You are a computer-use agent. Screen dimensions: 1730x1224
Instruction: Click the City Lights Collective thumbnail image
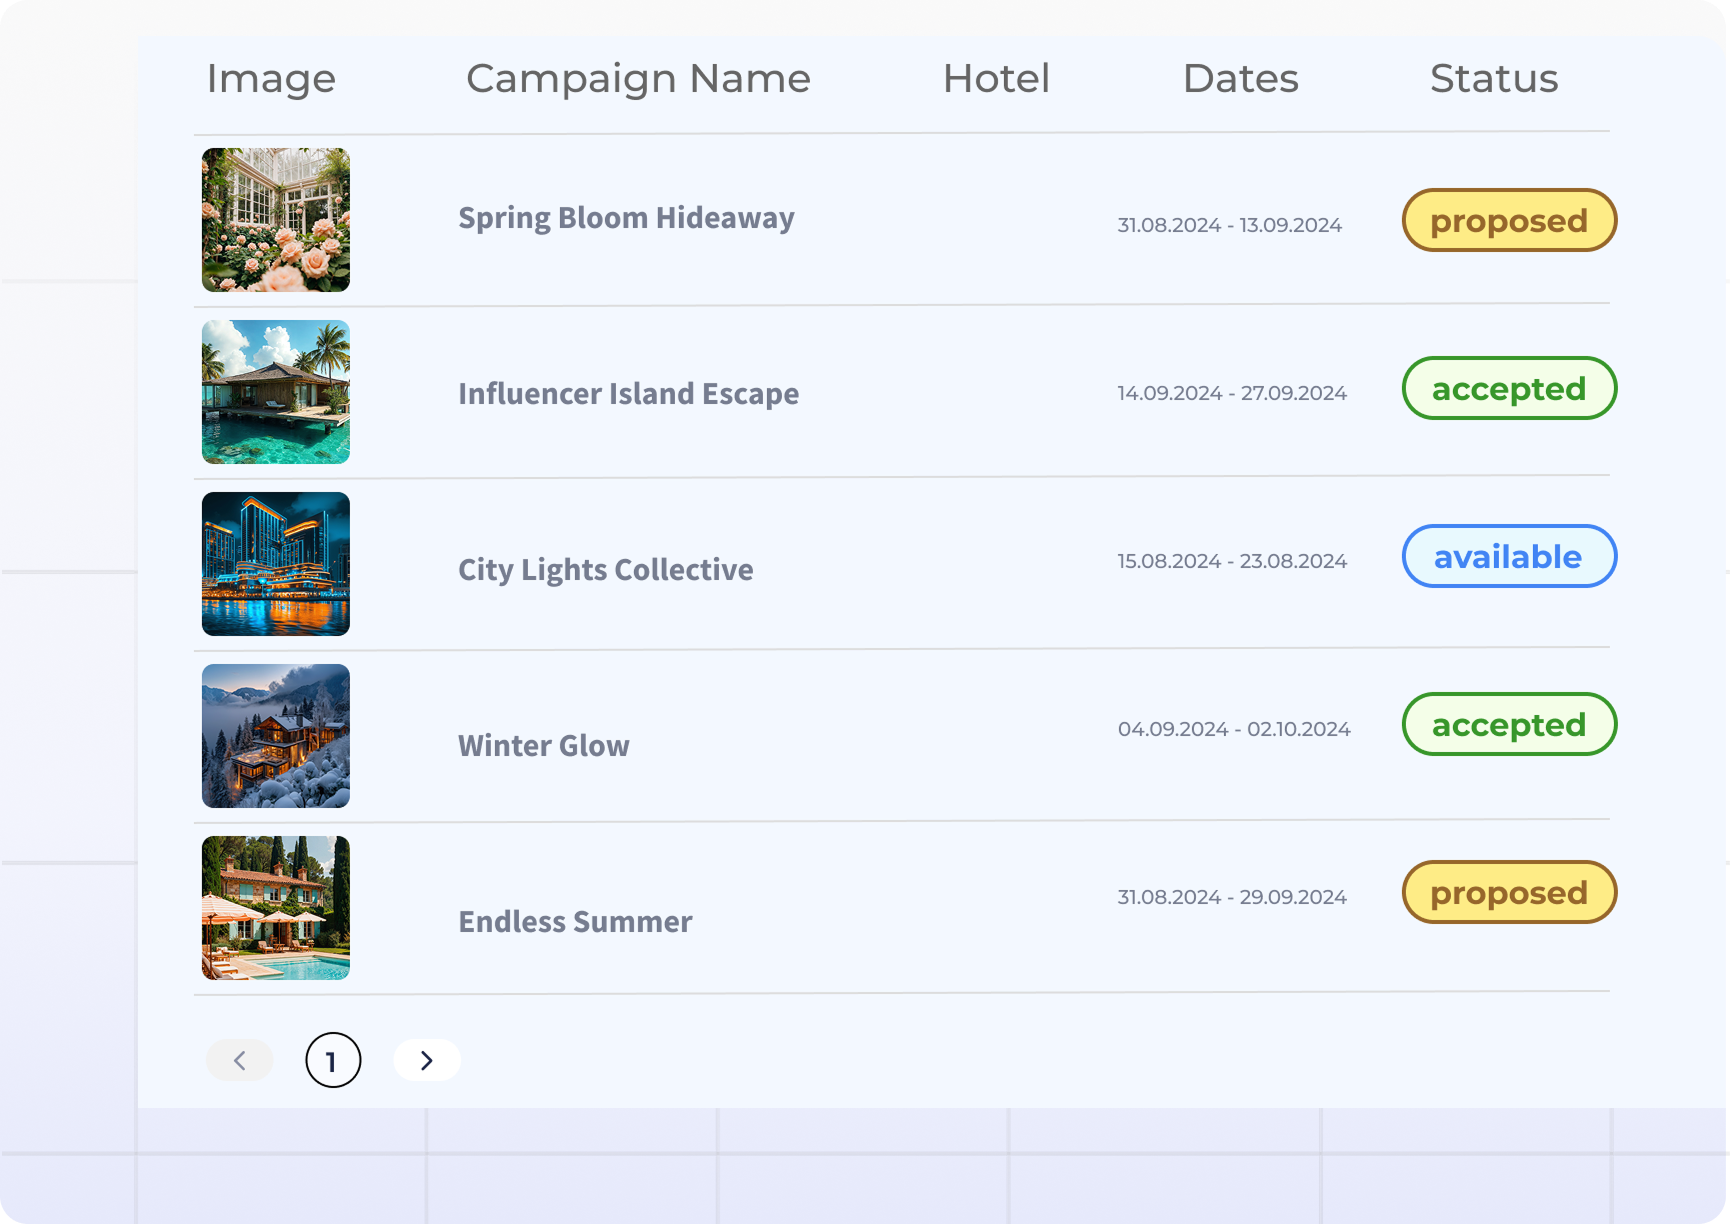pos(276,564)
